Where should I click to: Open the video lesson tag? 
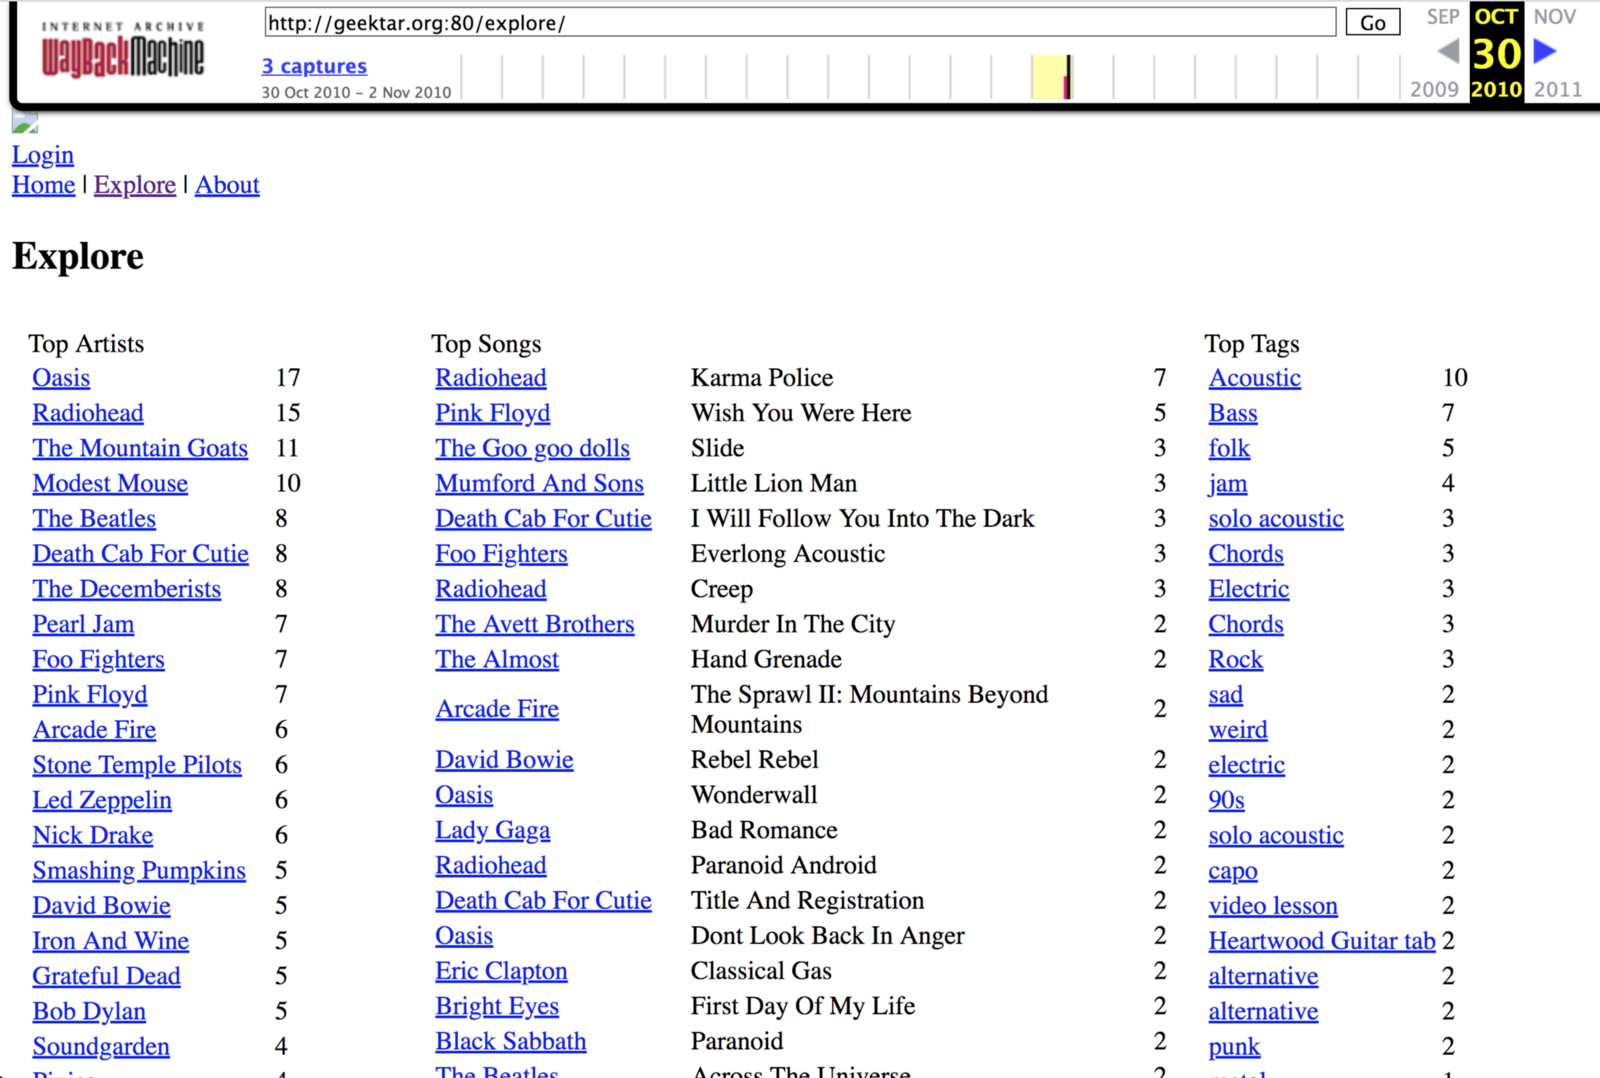pyautogui.click(x=1273, y=906)
